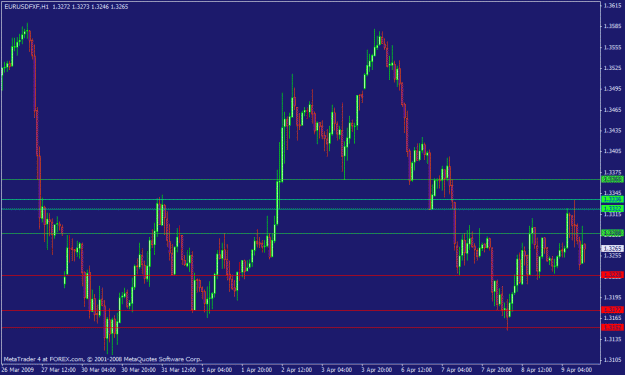Click the 2 Apr 12:00 time label

297,370
